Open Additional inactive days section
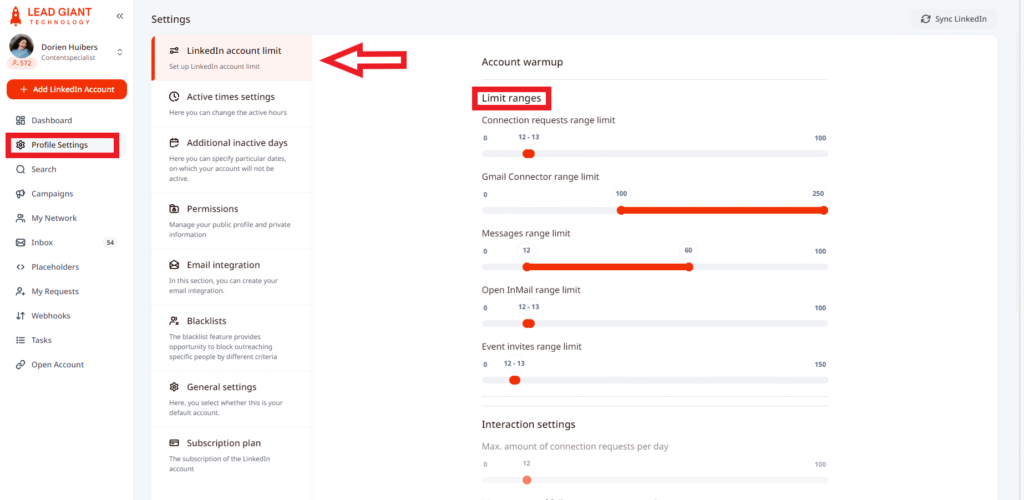 click(x=236, y=143)
